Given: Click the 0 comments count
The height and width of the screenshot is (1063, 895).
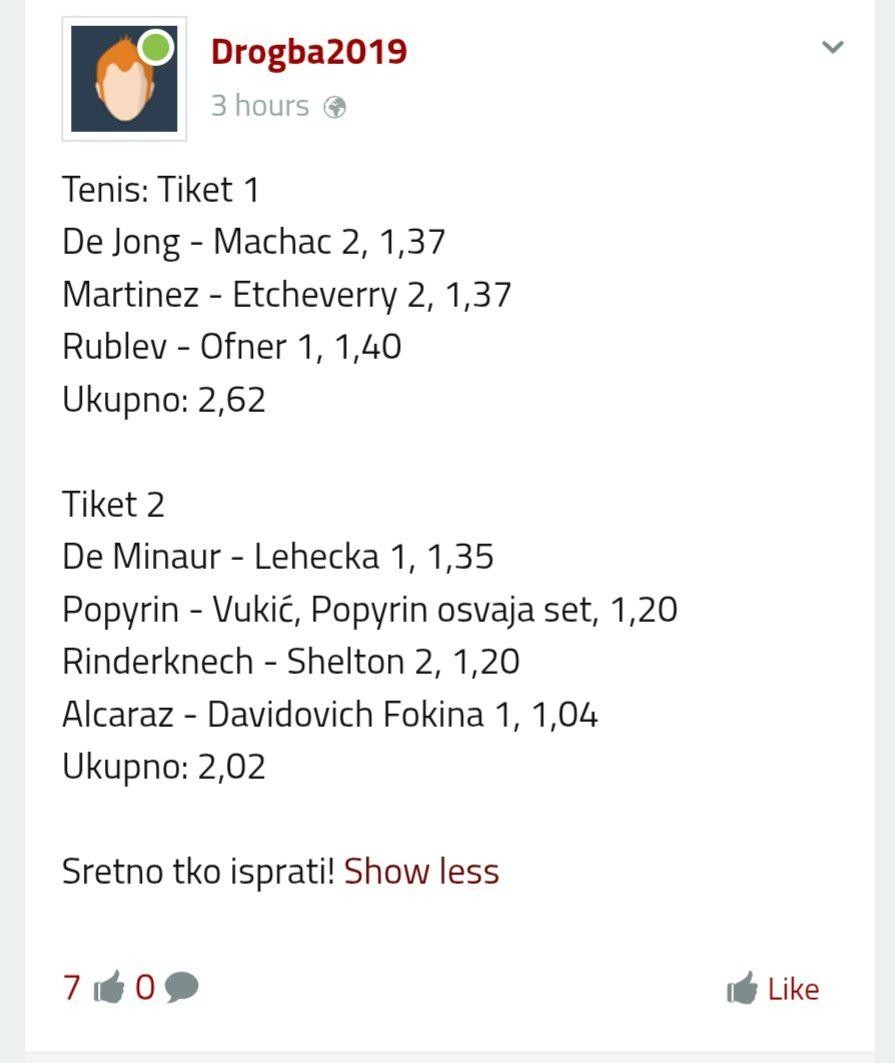Looking at the screenshot, I should point(145,987).
